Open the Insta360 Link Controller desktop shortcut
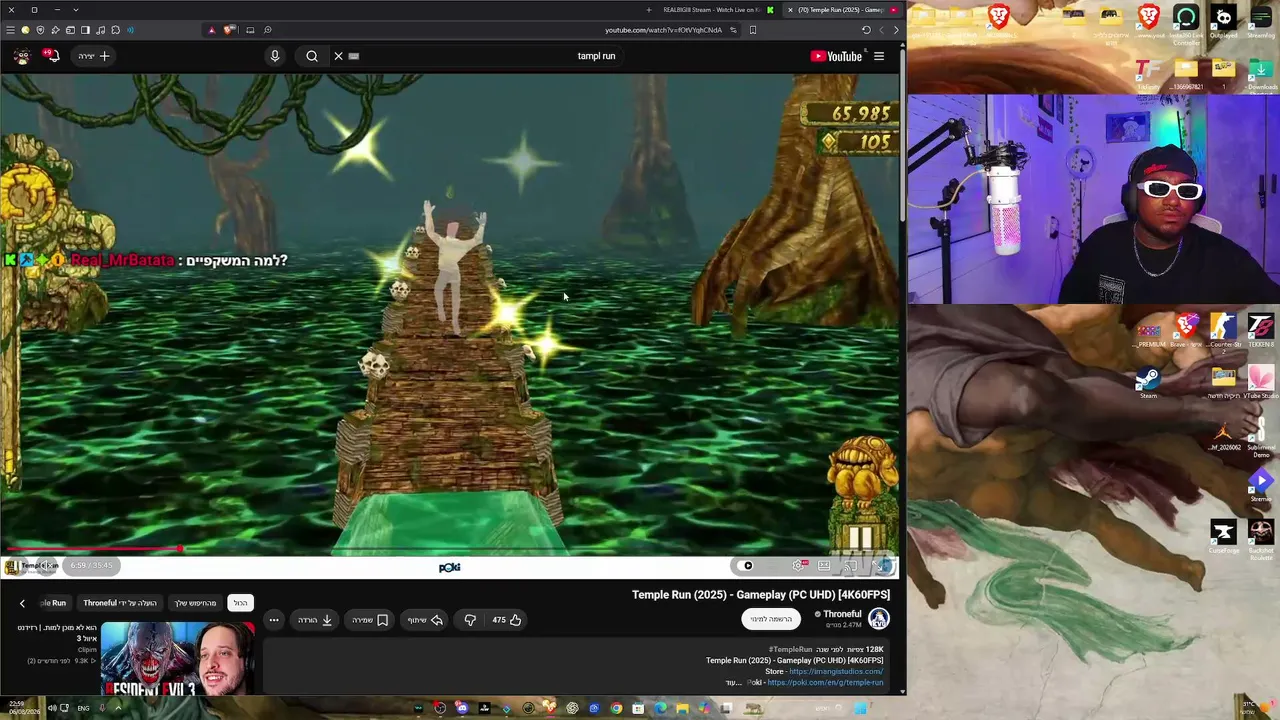1280x720 pixels. click(x=1186, y=24)
